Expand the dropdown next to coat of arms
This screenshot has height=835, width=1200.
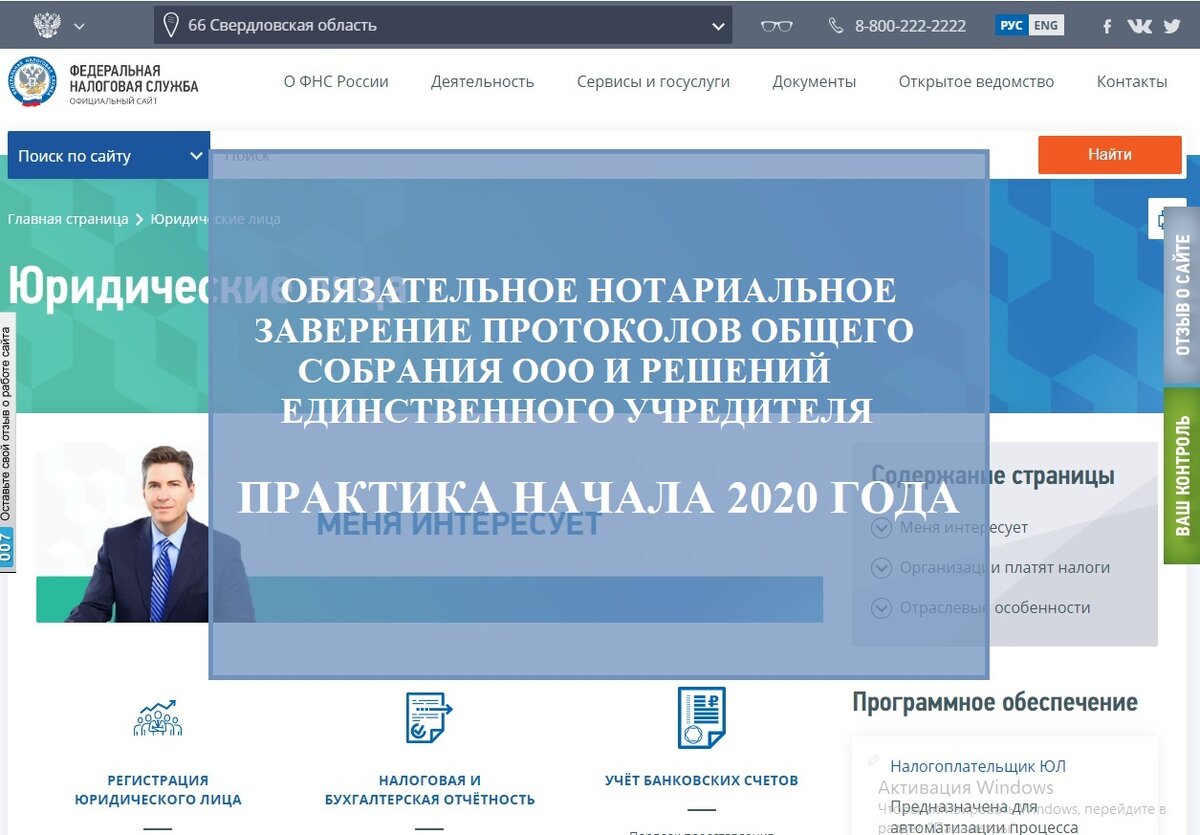click(x=80, y=26)
